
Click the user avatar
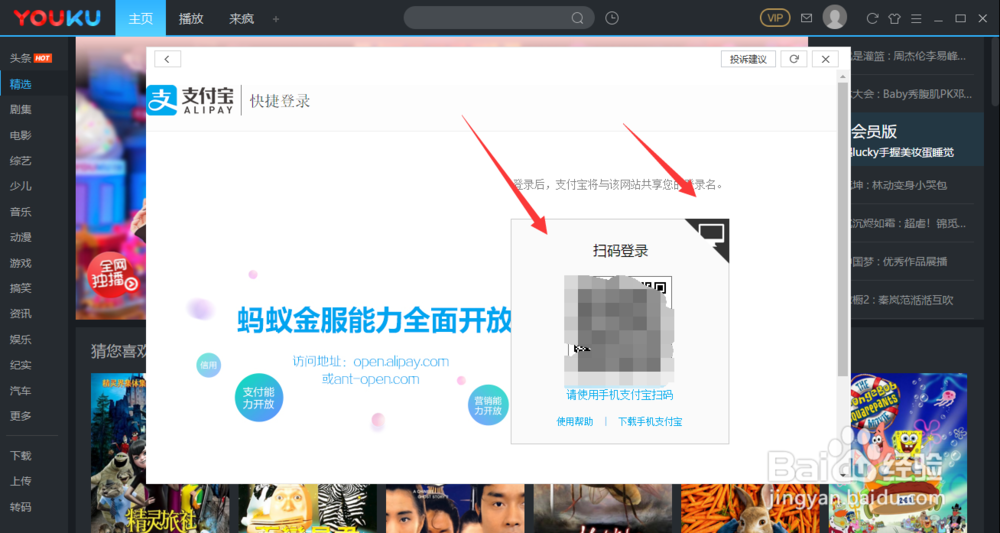[x=835, y=17]
